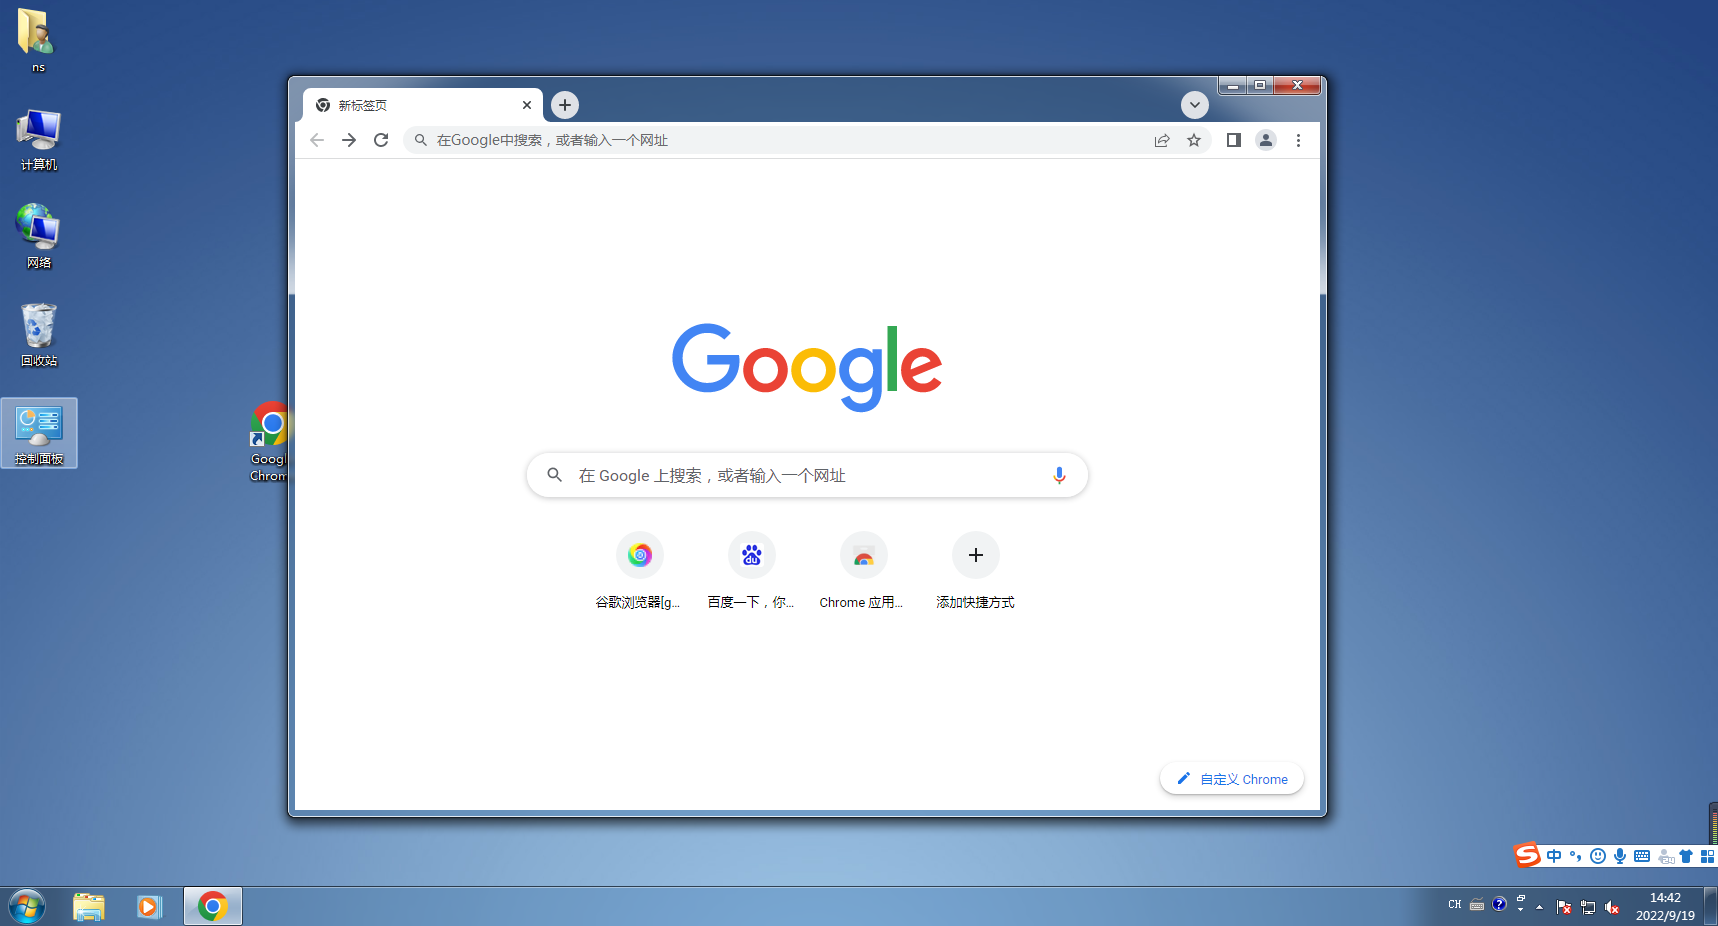
Task: Open a new tab with plus button
Action: [x=565, y=105]
